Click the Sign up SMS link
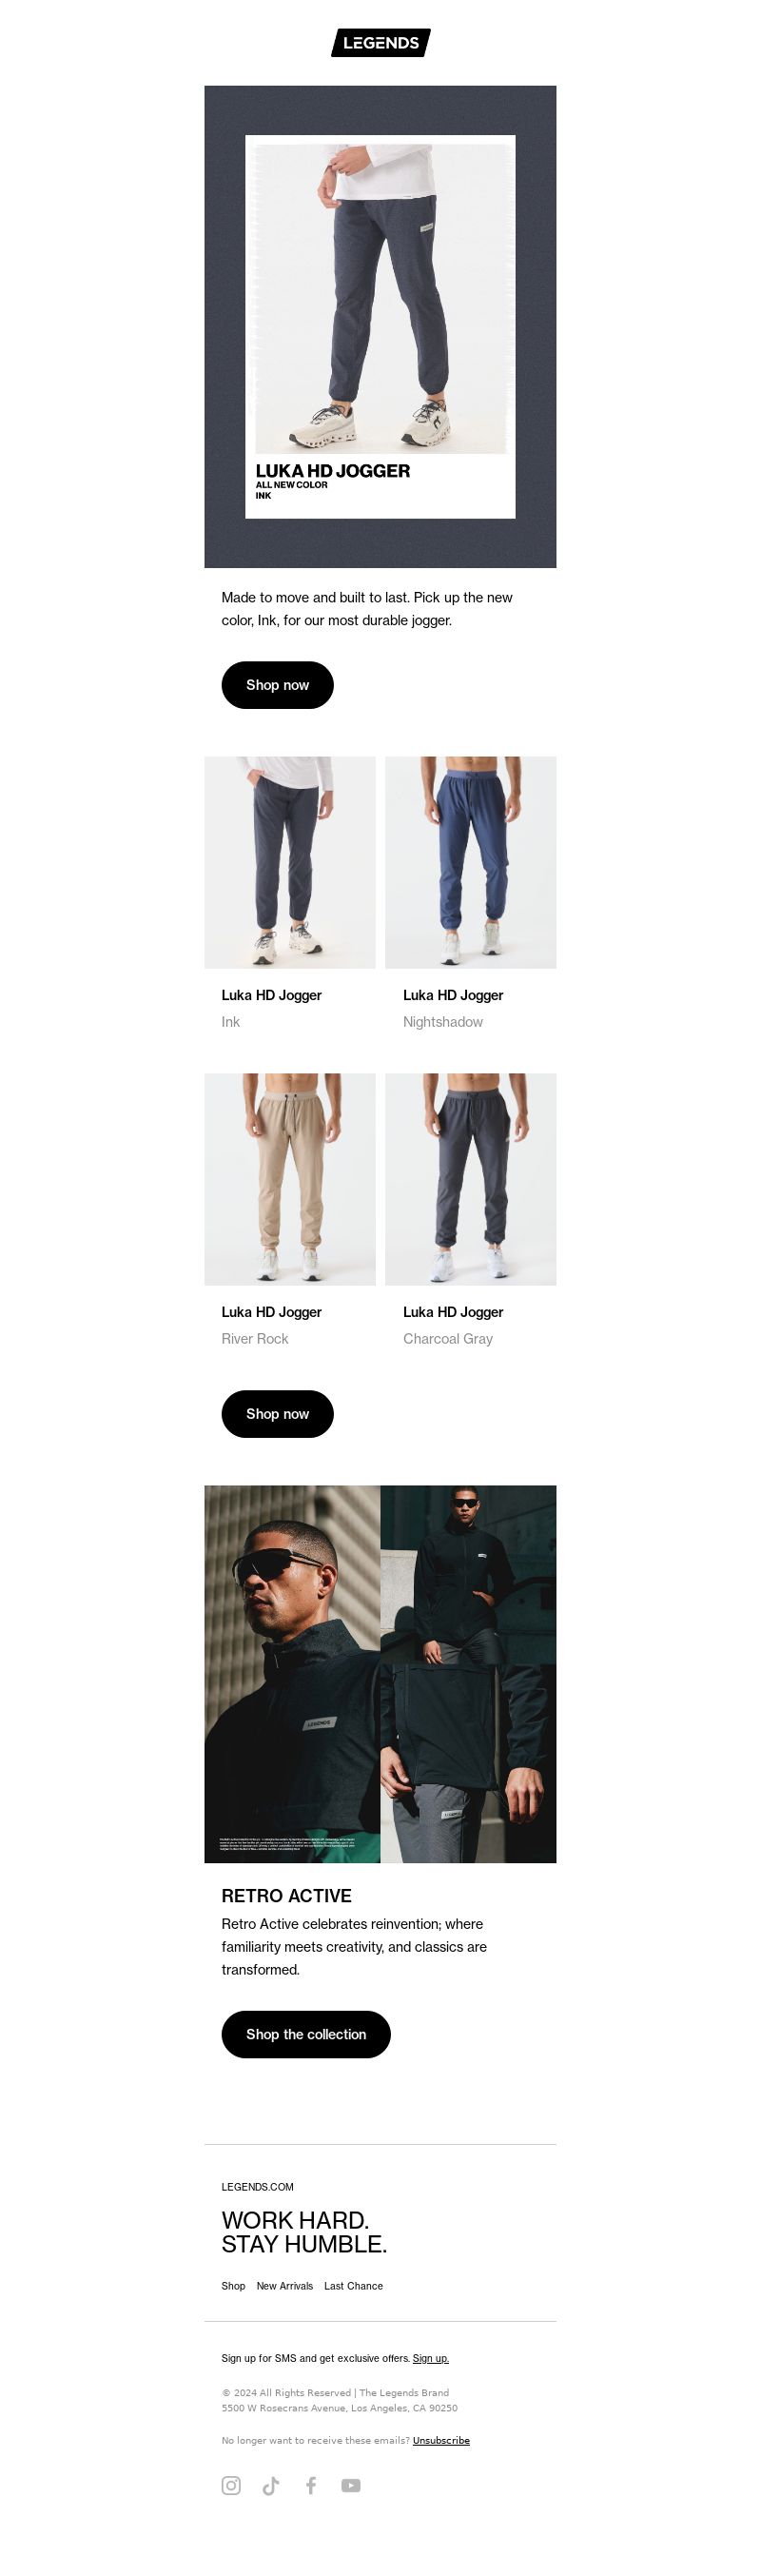The width and height of the screenshot is (761, 2576). click(x=431, y=2358)
